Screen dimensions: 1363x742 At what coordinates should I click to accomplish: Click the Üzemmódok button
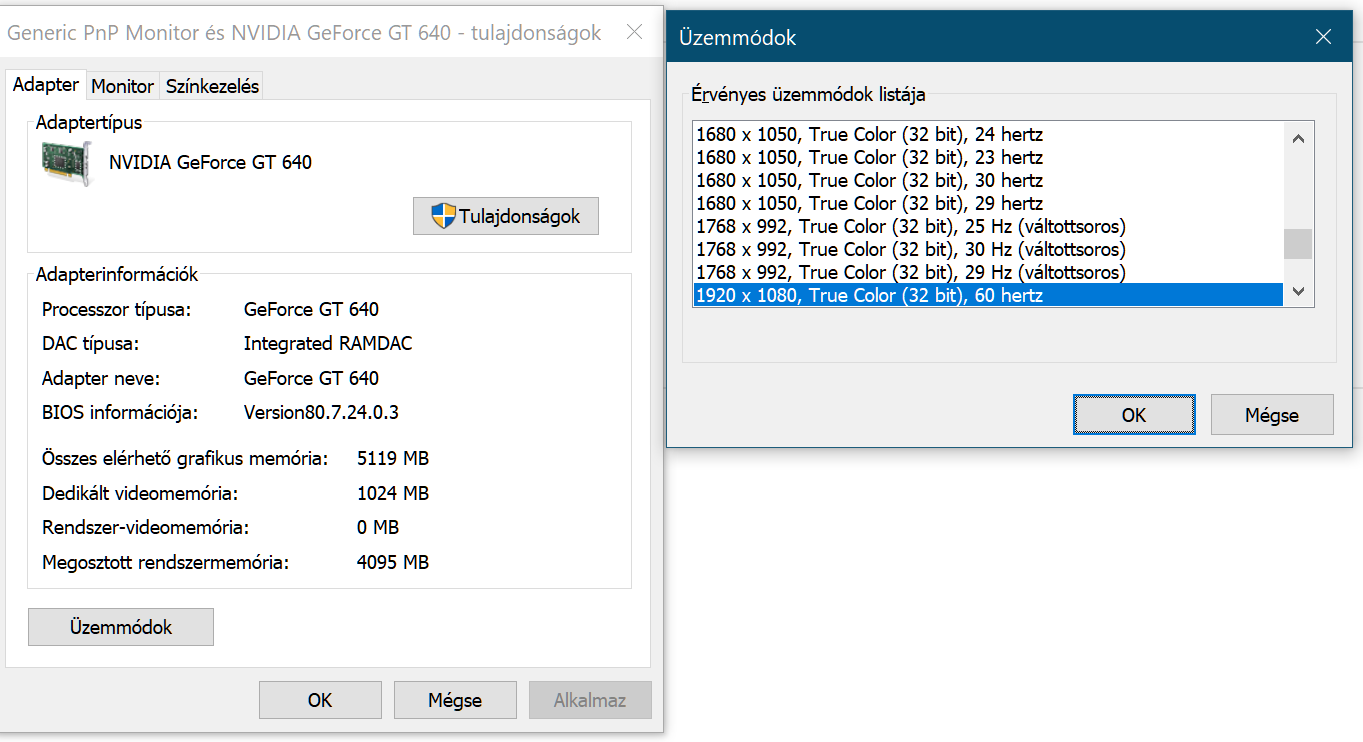click(121, 627)
